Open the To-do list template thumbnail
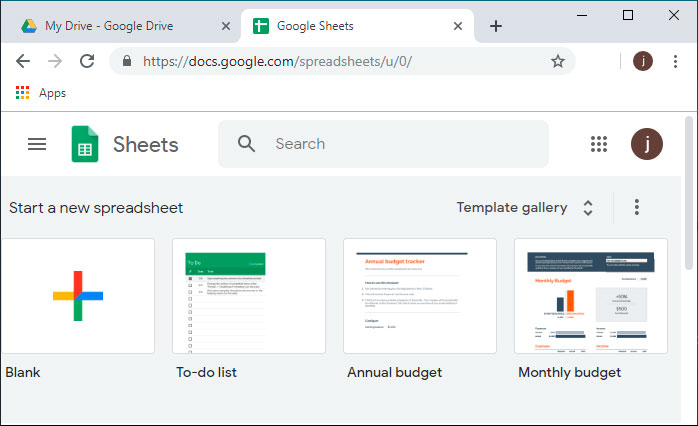 pyautogui.click(x=249, y=296)
